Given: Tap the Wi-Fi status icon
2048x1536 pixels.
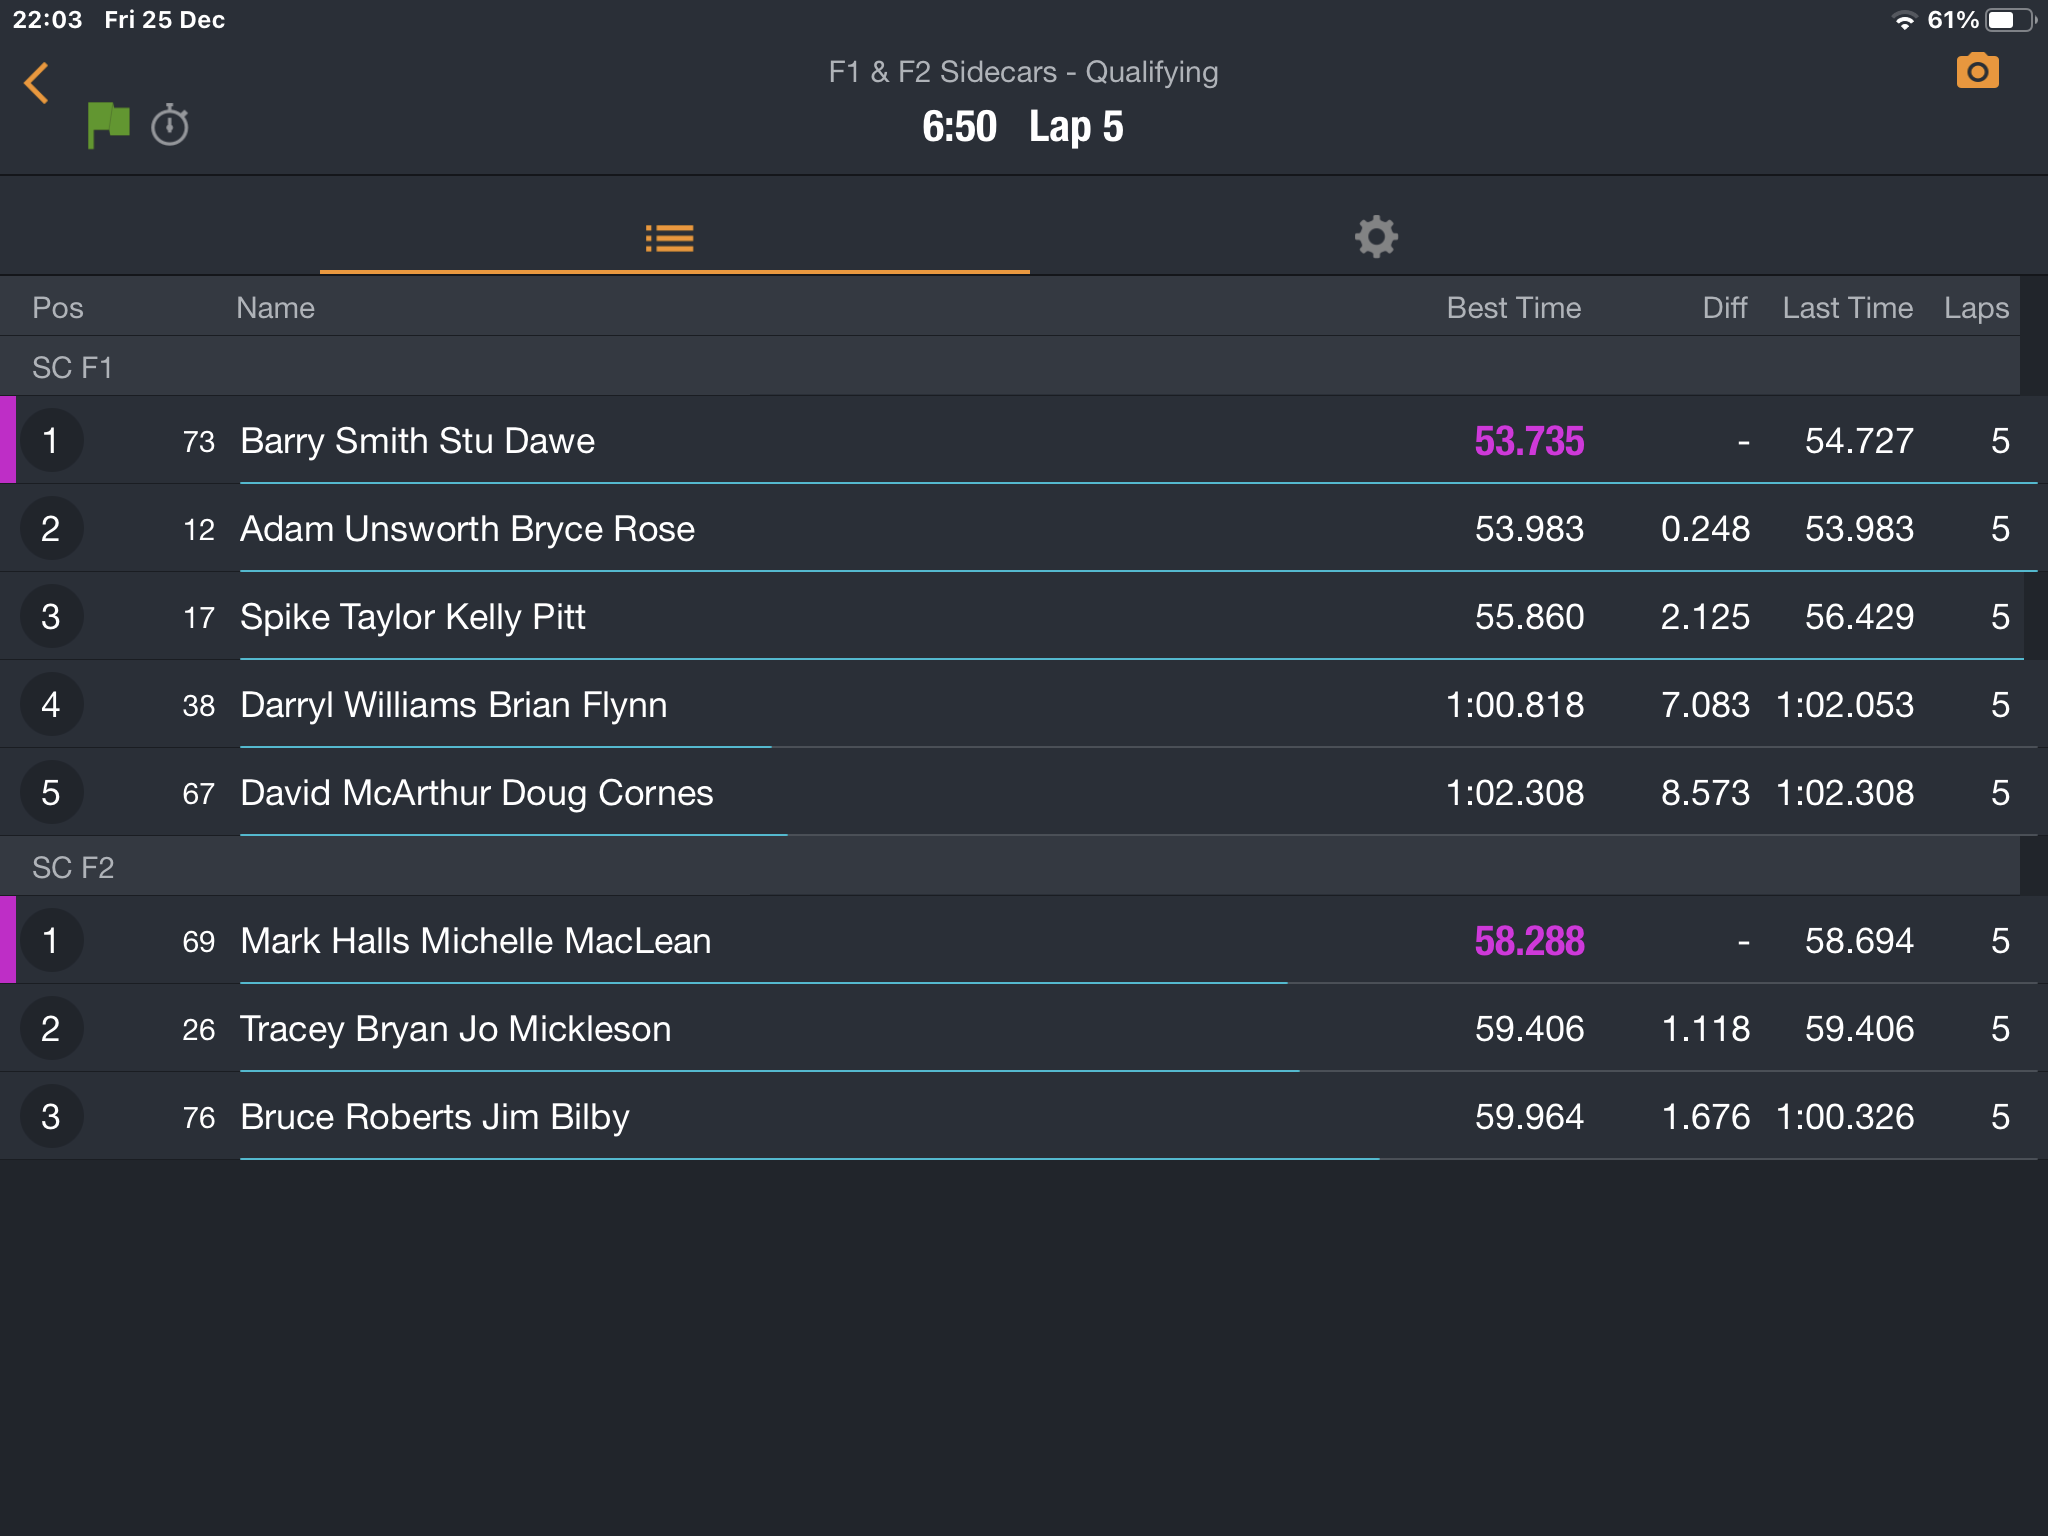Looking at the screenshot, I should click(x=1904, y=20).
